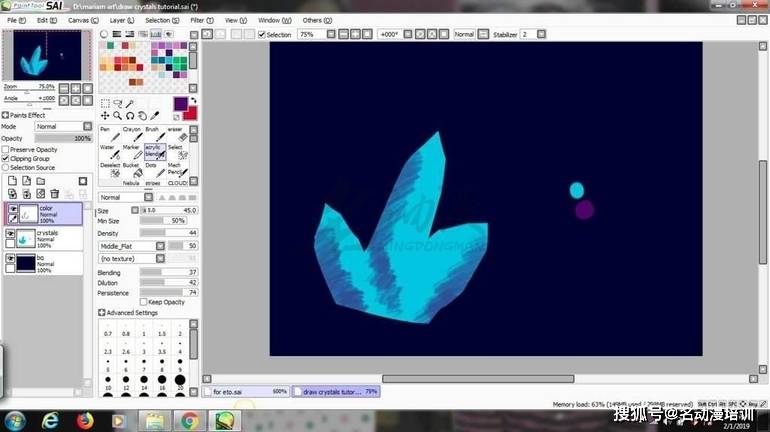Viewport: 770px width, 432px height.
Task: Select the magic wand tool
Action: pyautogui.click(x=130, y=103)
